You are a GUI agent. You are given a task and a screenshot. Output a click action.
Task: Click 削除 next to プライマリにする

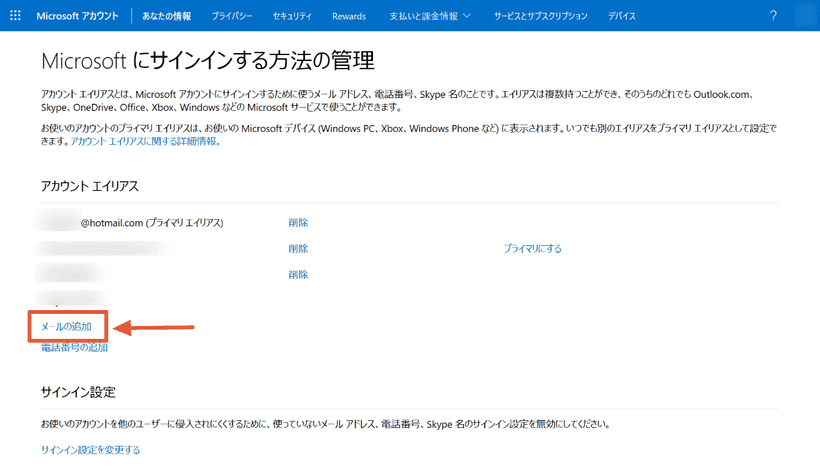click(298, 249)
